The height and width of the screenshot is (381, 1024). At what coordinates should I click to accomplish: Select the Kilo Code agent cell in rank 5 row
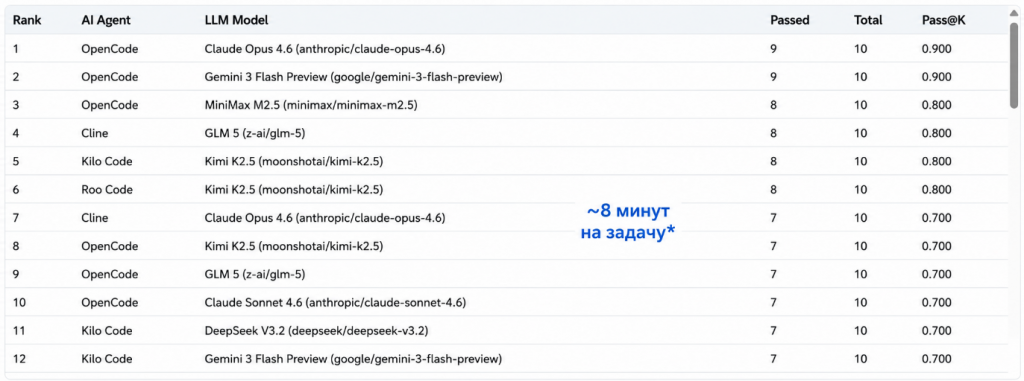106,161
